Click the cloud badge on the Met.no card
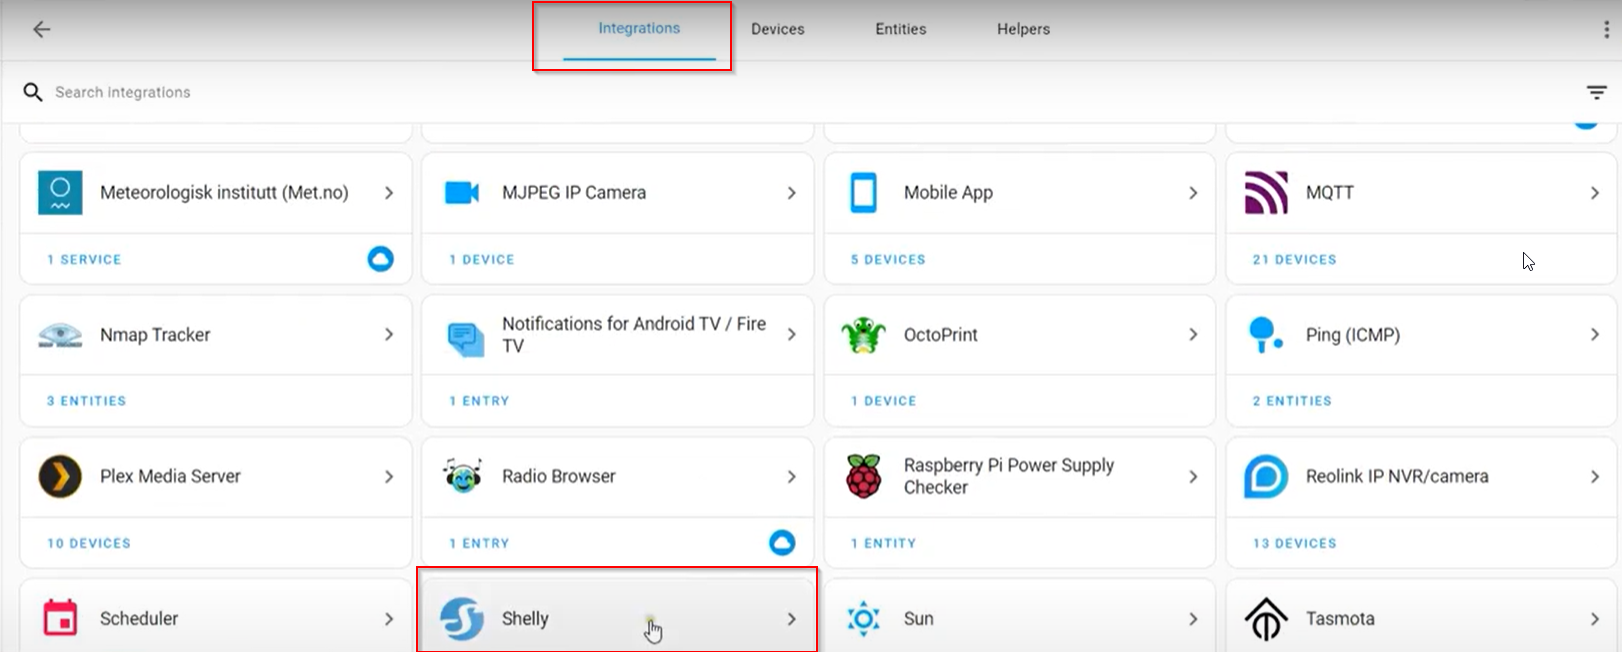1622x652 pixels. pyautogui.click(x=380, y=259)
